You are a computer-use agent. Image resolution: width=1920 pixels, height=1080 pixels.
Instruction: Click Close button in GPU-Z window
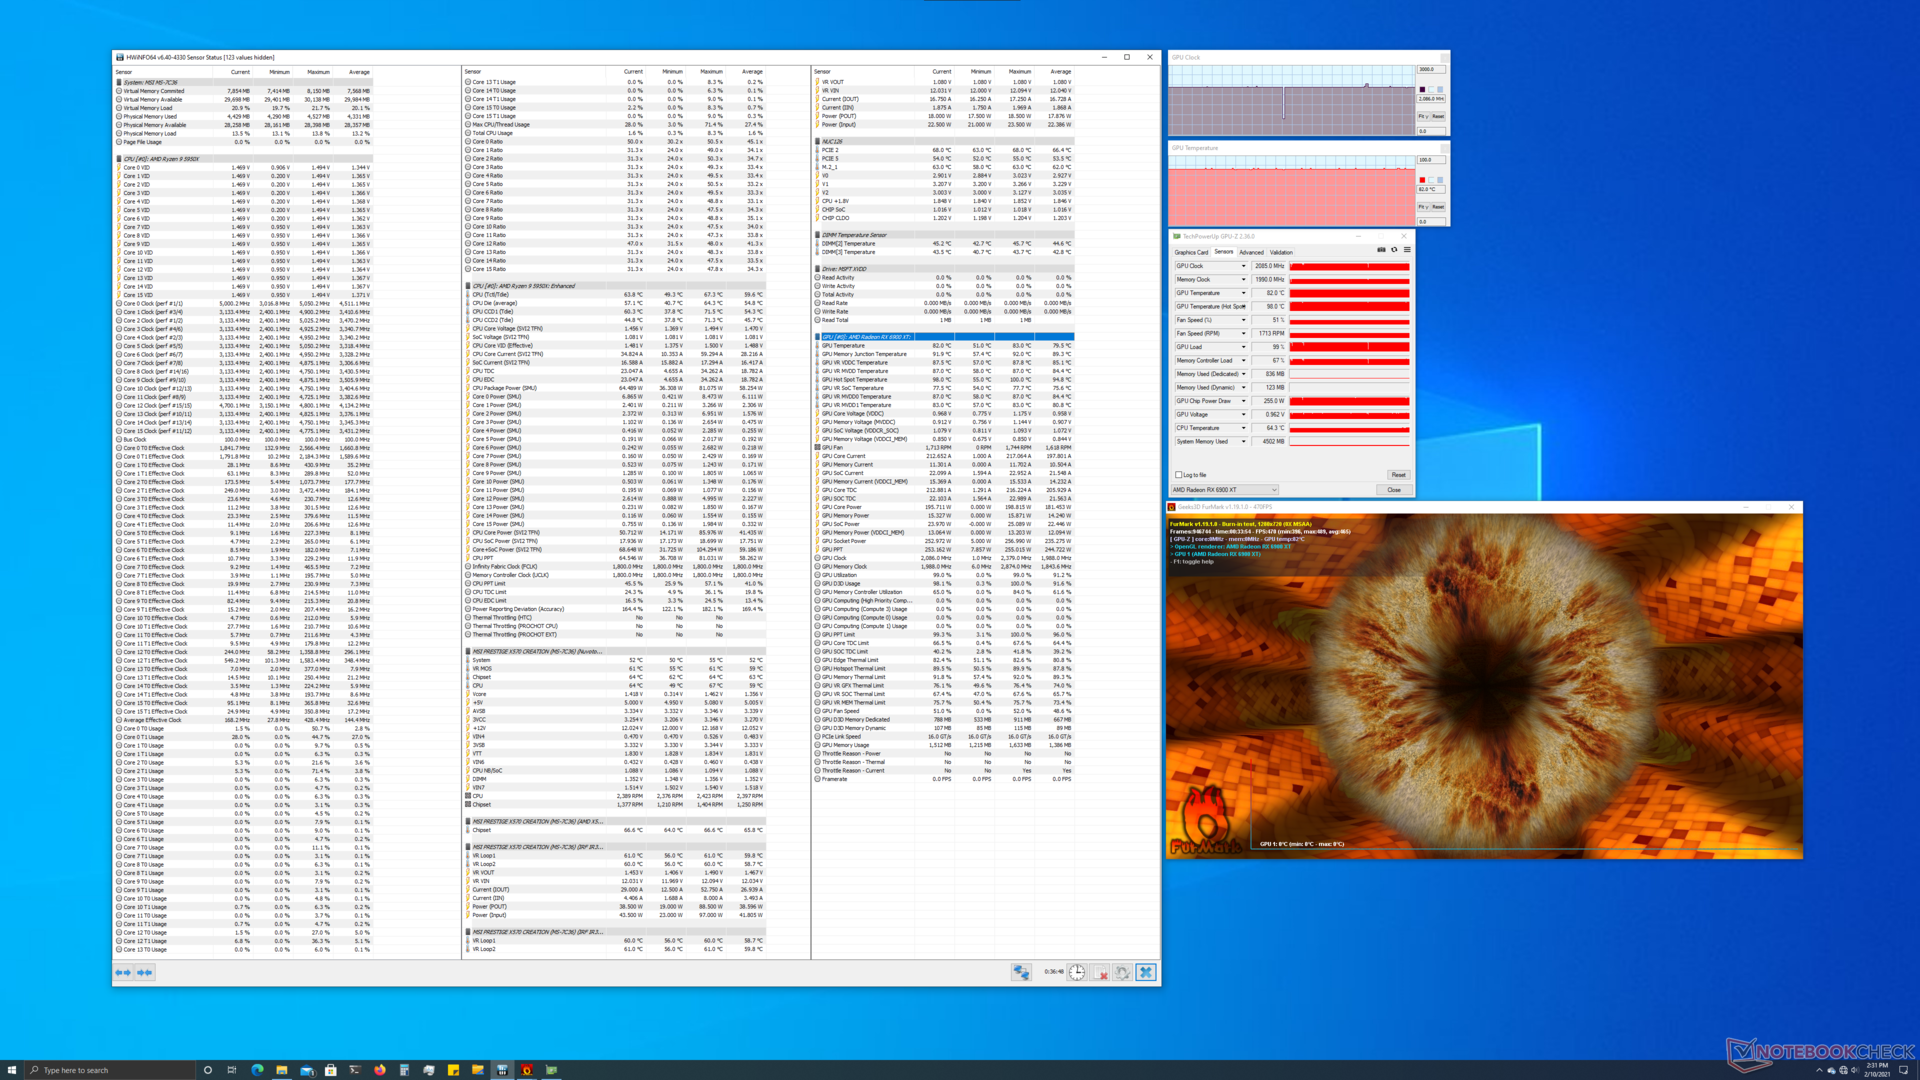click(1394, 490)
